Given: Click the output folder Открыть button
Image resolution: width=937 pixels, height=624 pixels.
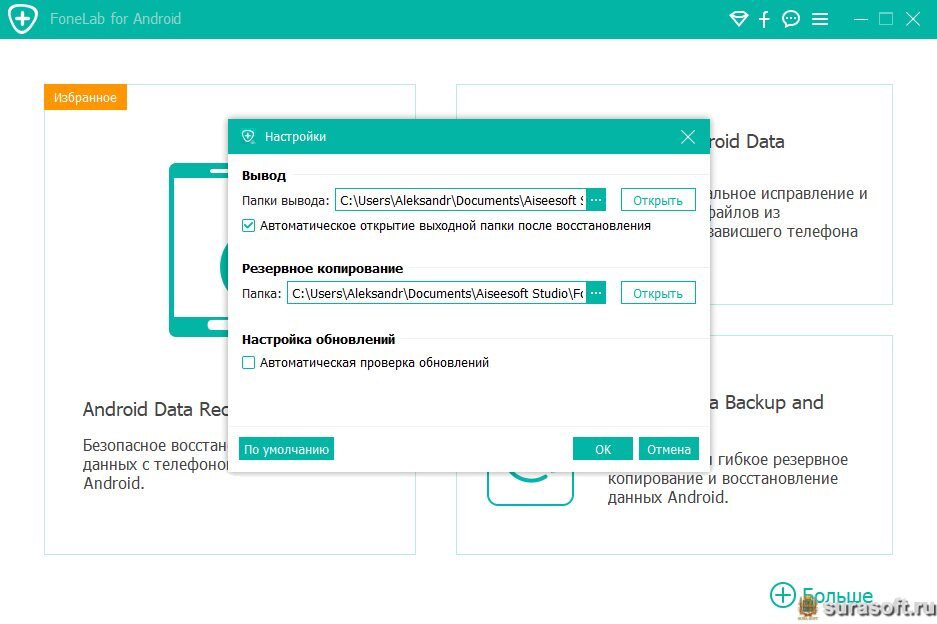Looking at the screenshot, I should point(658,200).
